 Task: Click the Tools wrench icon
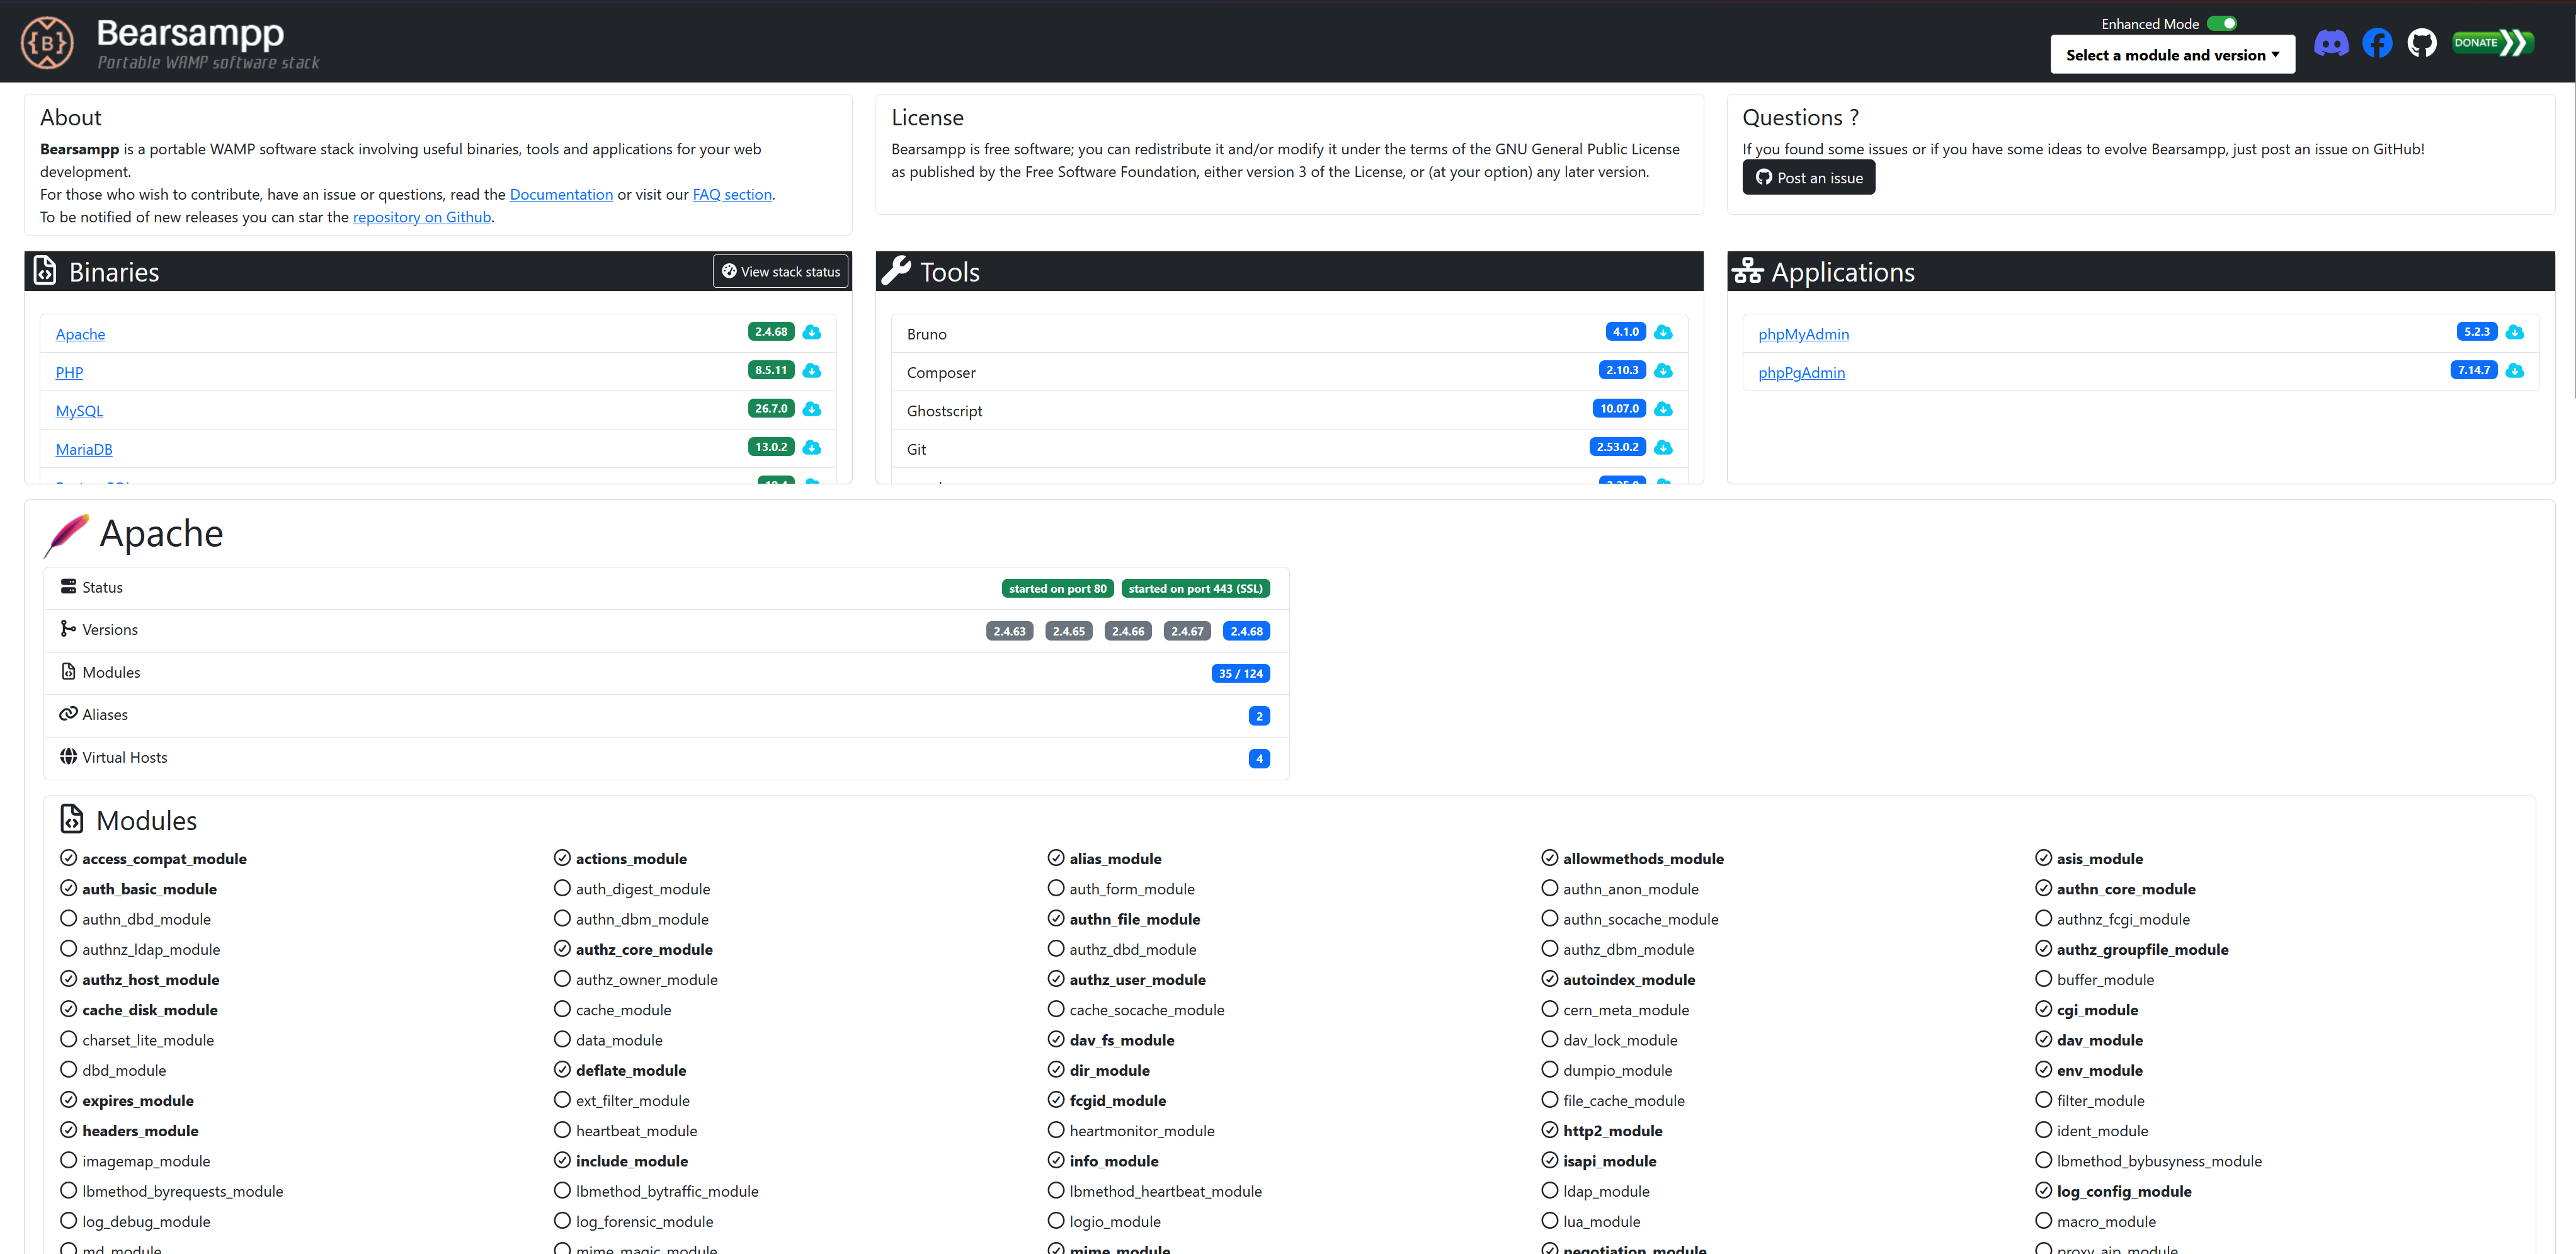click(x=896, y=271)
